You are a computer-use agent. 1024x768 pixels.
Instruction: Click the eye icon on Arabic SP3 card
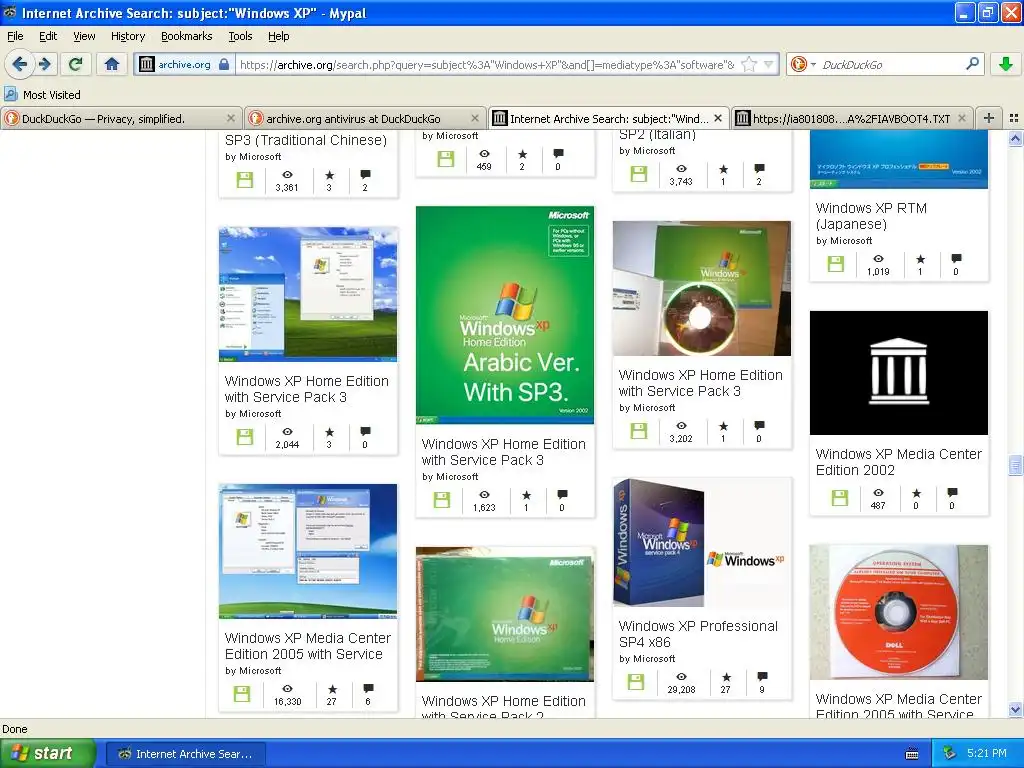[x=484, y=495]
